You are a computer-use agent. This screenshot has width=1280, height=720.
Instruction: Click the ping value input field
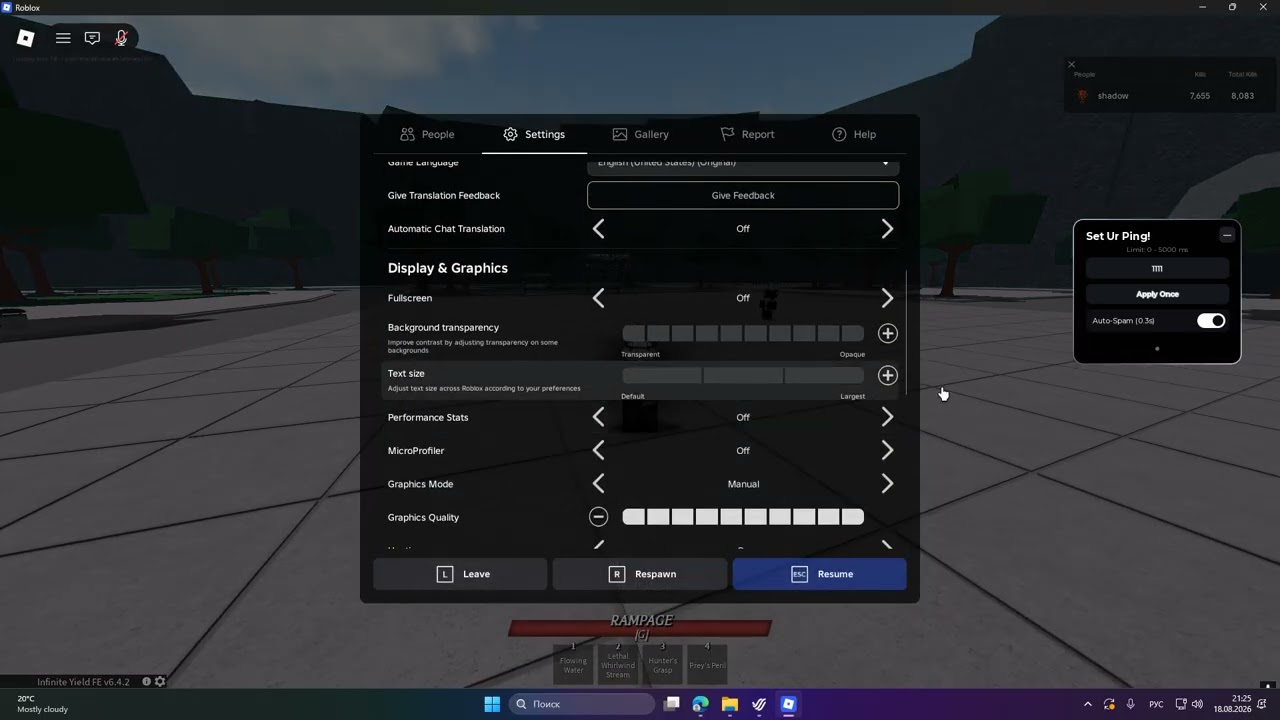point(1157,268)
